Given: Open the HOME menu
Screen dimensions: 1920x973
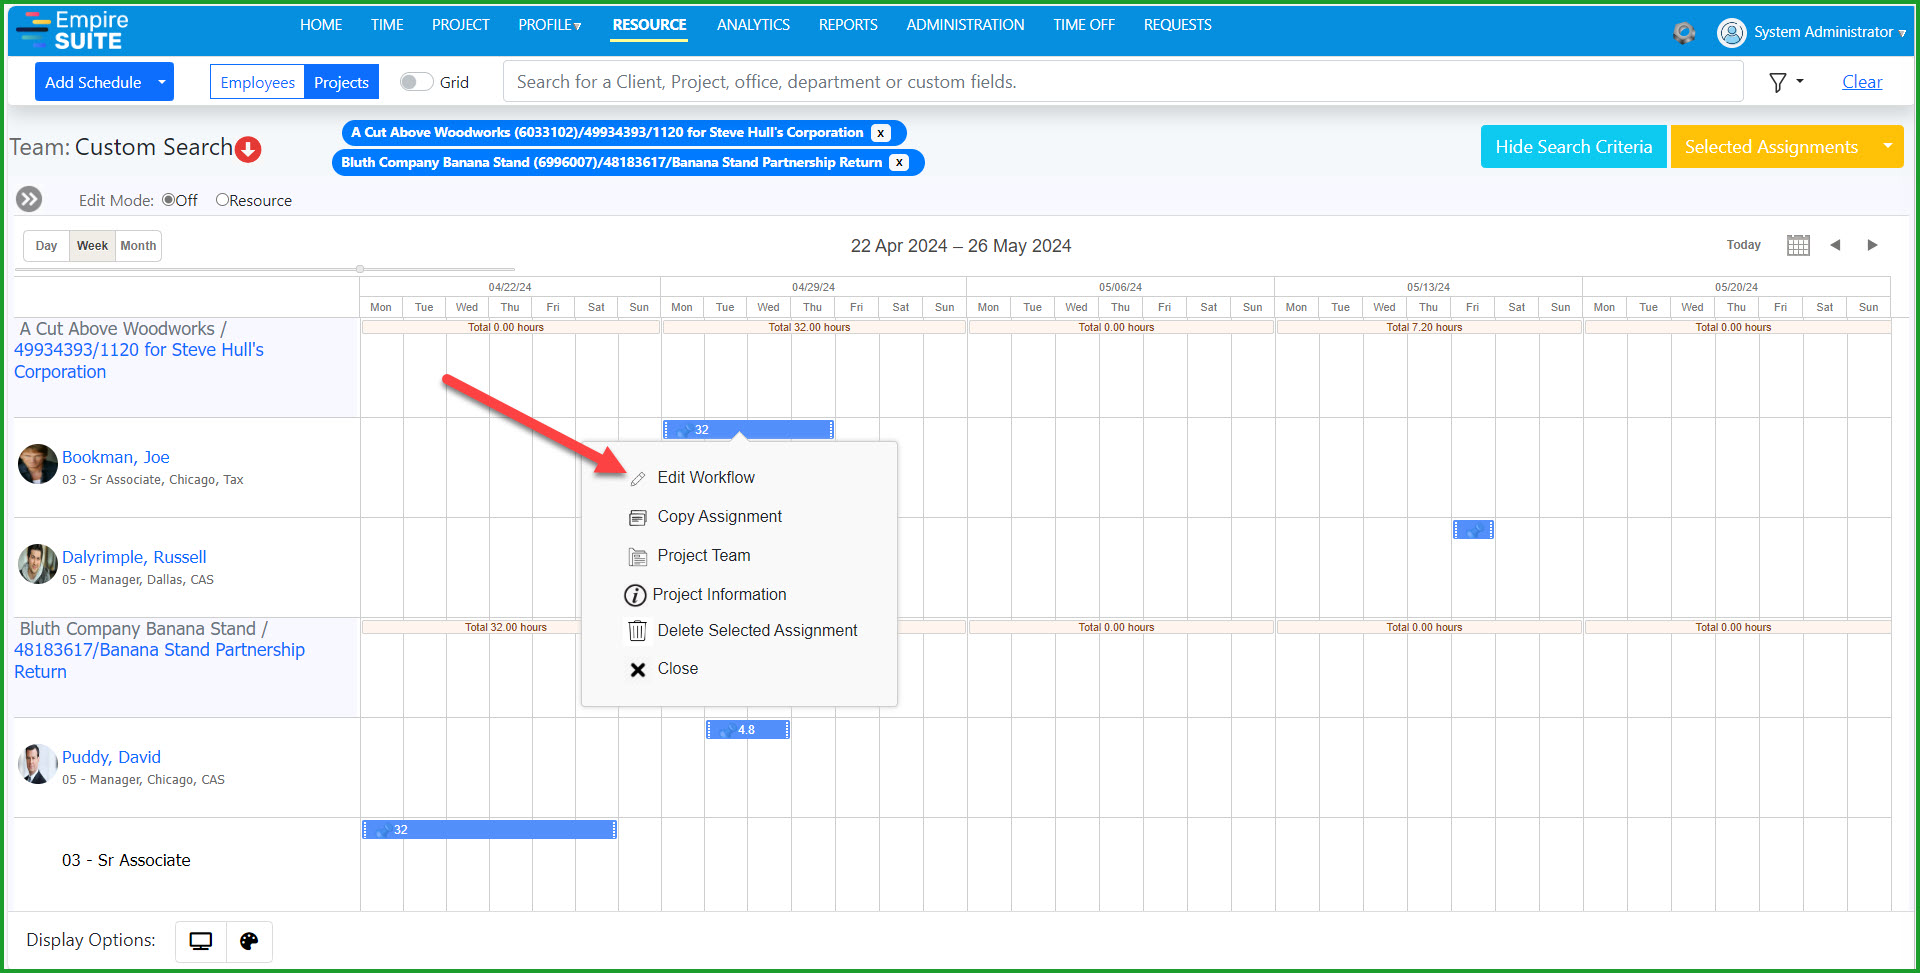Looking at the screenshot, I should coord(321,25).
